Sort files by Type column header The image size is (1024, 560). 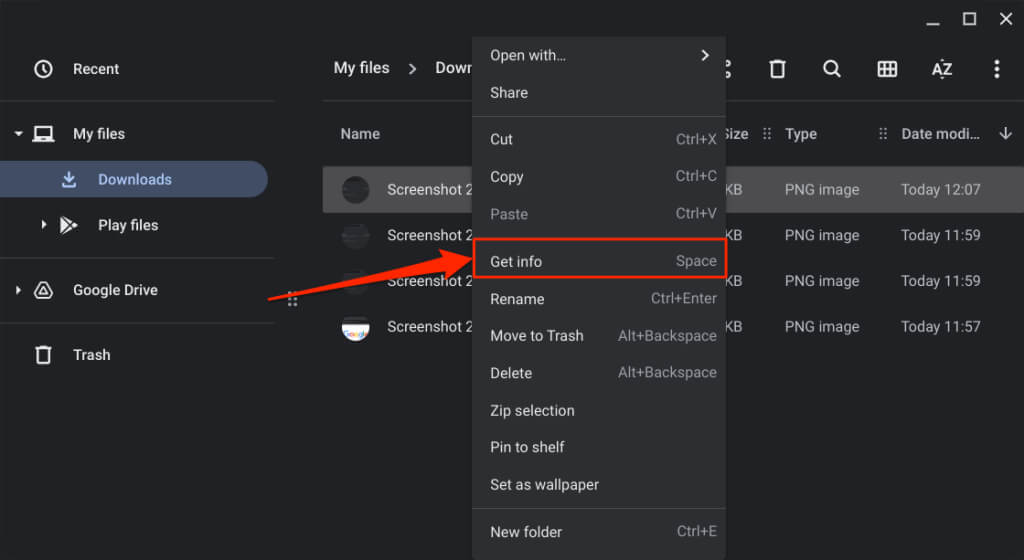click(x=801, y=134)
